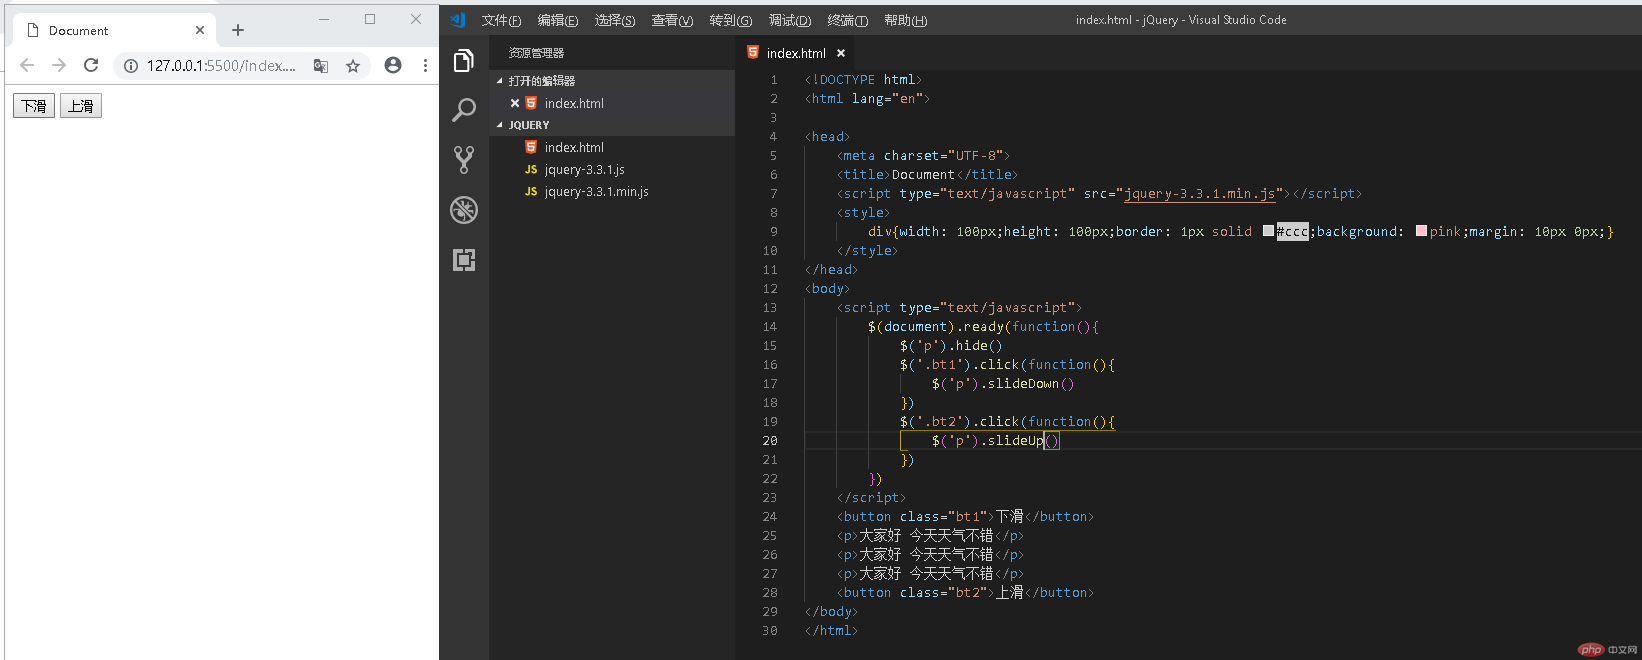Open the Debug view in VS Code activity bar

pos(464,210)
